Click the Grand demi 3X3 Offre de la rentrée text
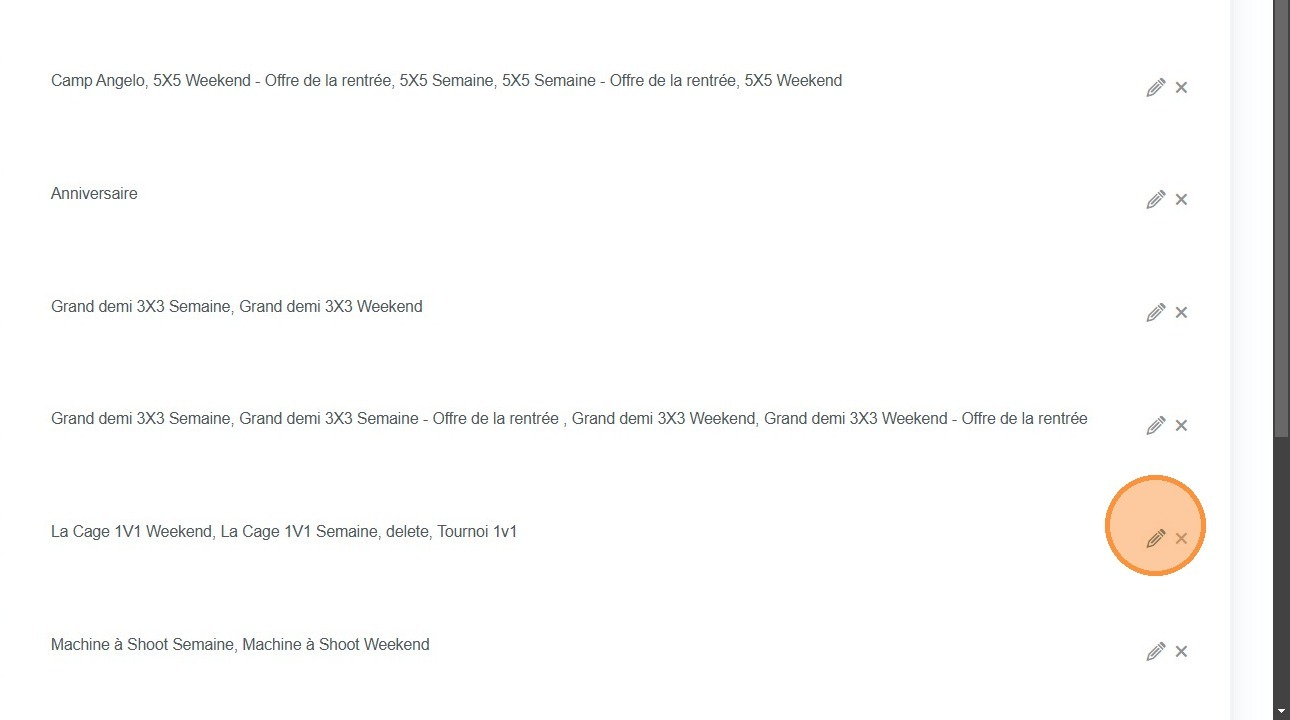 (568, 419)
